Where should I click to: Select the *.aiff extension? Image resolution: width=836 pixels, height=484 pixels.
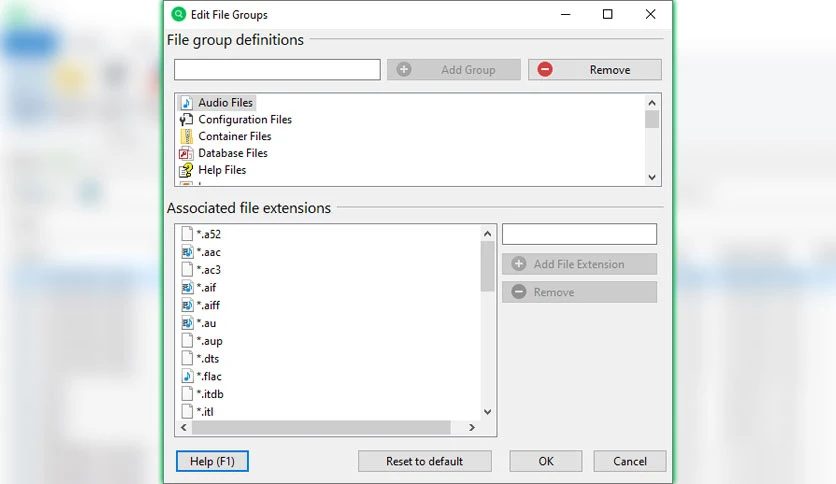coord(208,305)
